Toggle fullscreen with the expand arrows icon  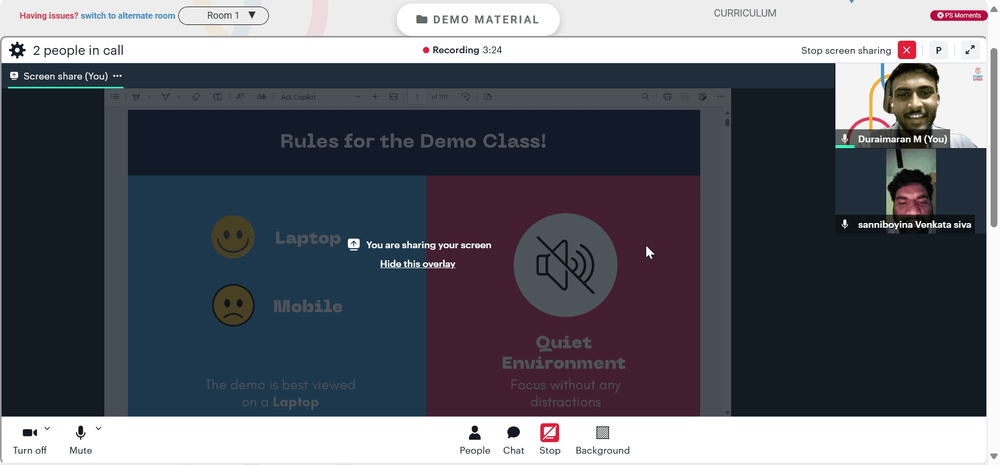(970, 50)
